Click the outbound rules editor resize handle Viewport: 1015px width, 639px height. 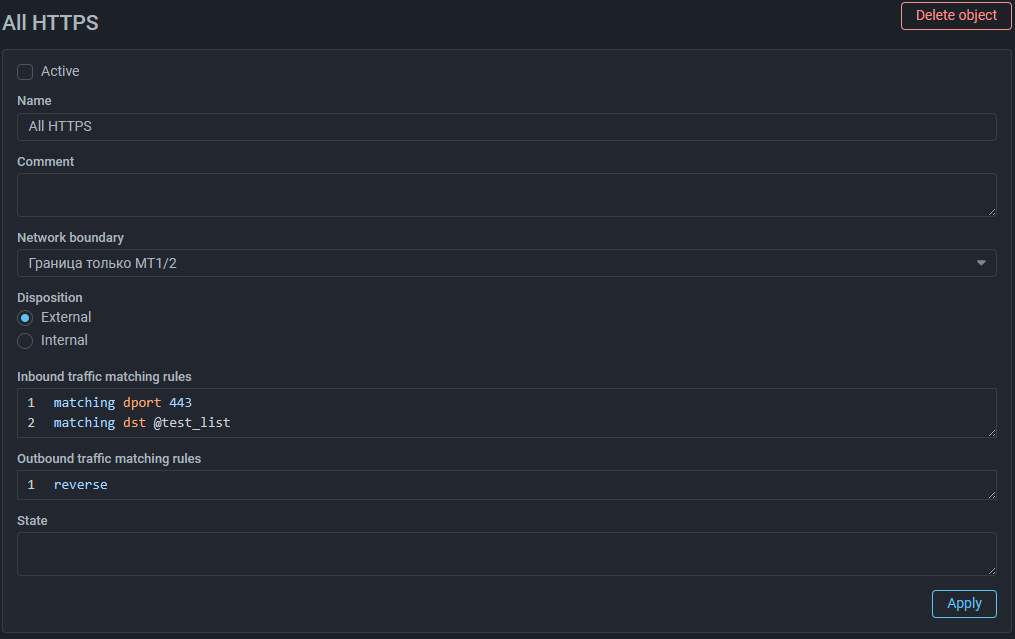[992, 495]
